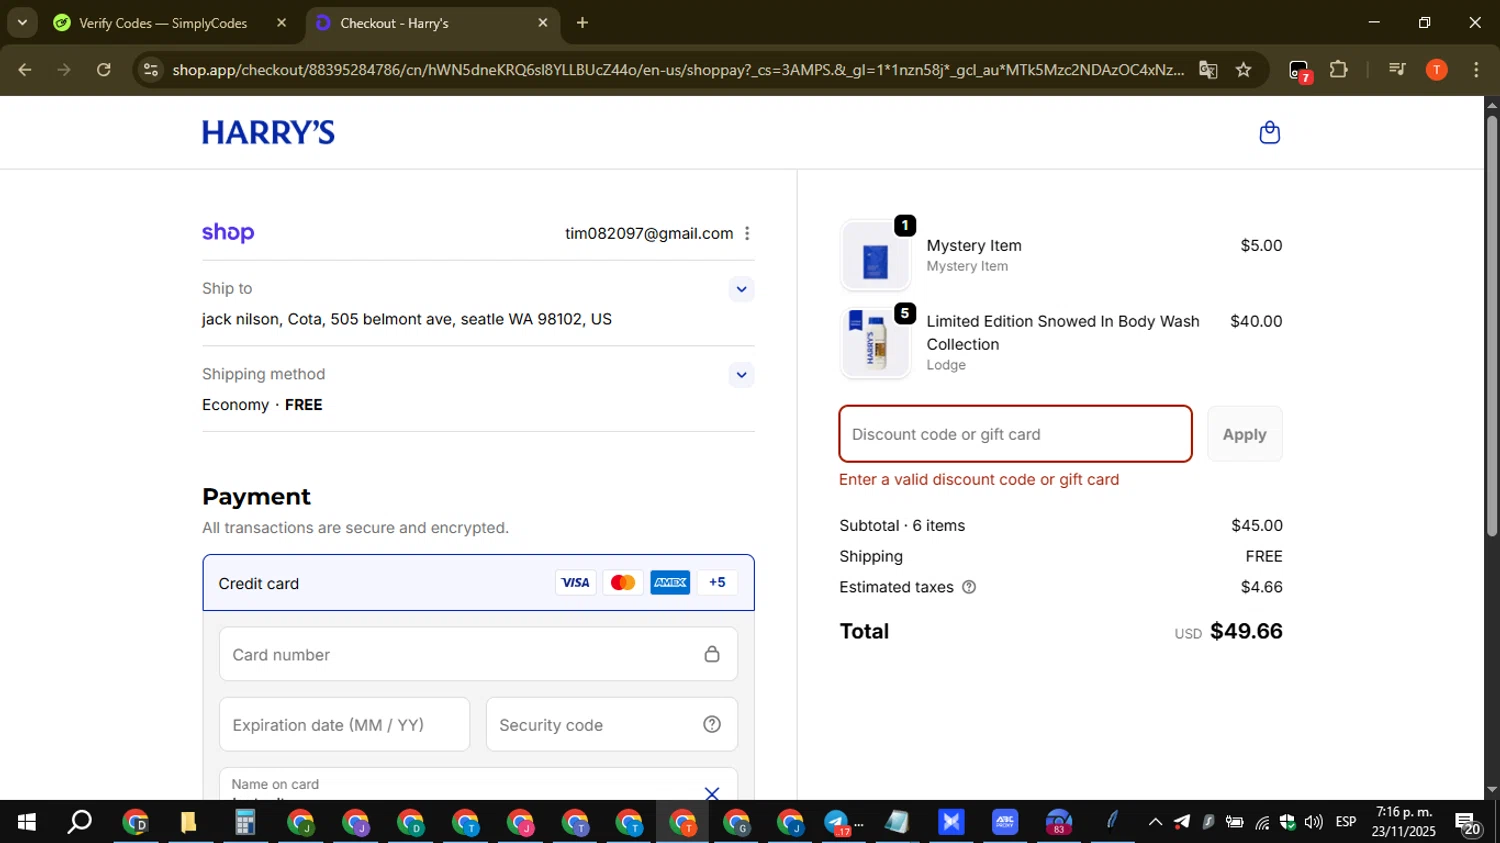This screenshot has width=1500, height=843.
Task: Click the $49.66 total amount
Action: click(1246, 631)
